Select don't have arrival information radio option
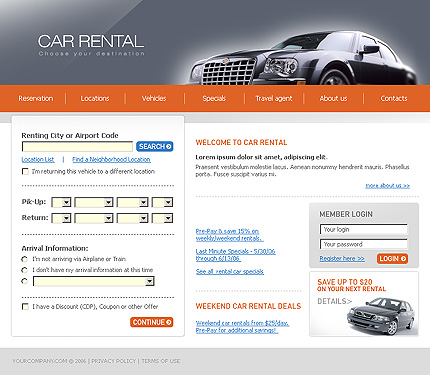This screenshot has width=430, height=375. click(24, 270)
